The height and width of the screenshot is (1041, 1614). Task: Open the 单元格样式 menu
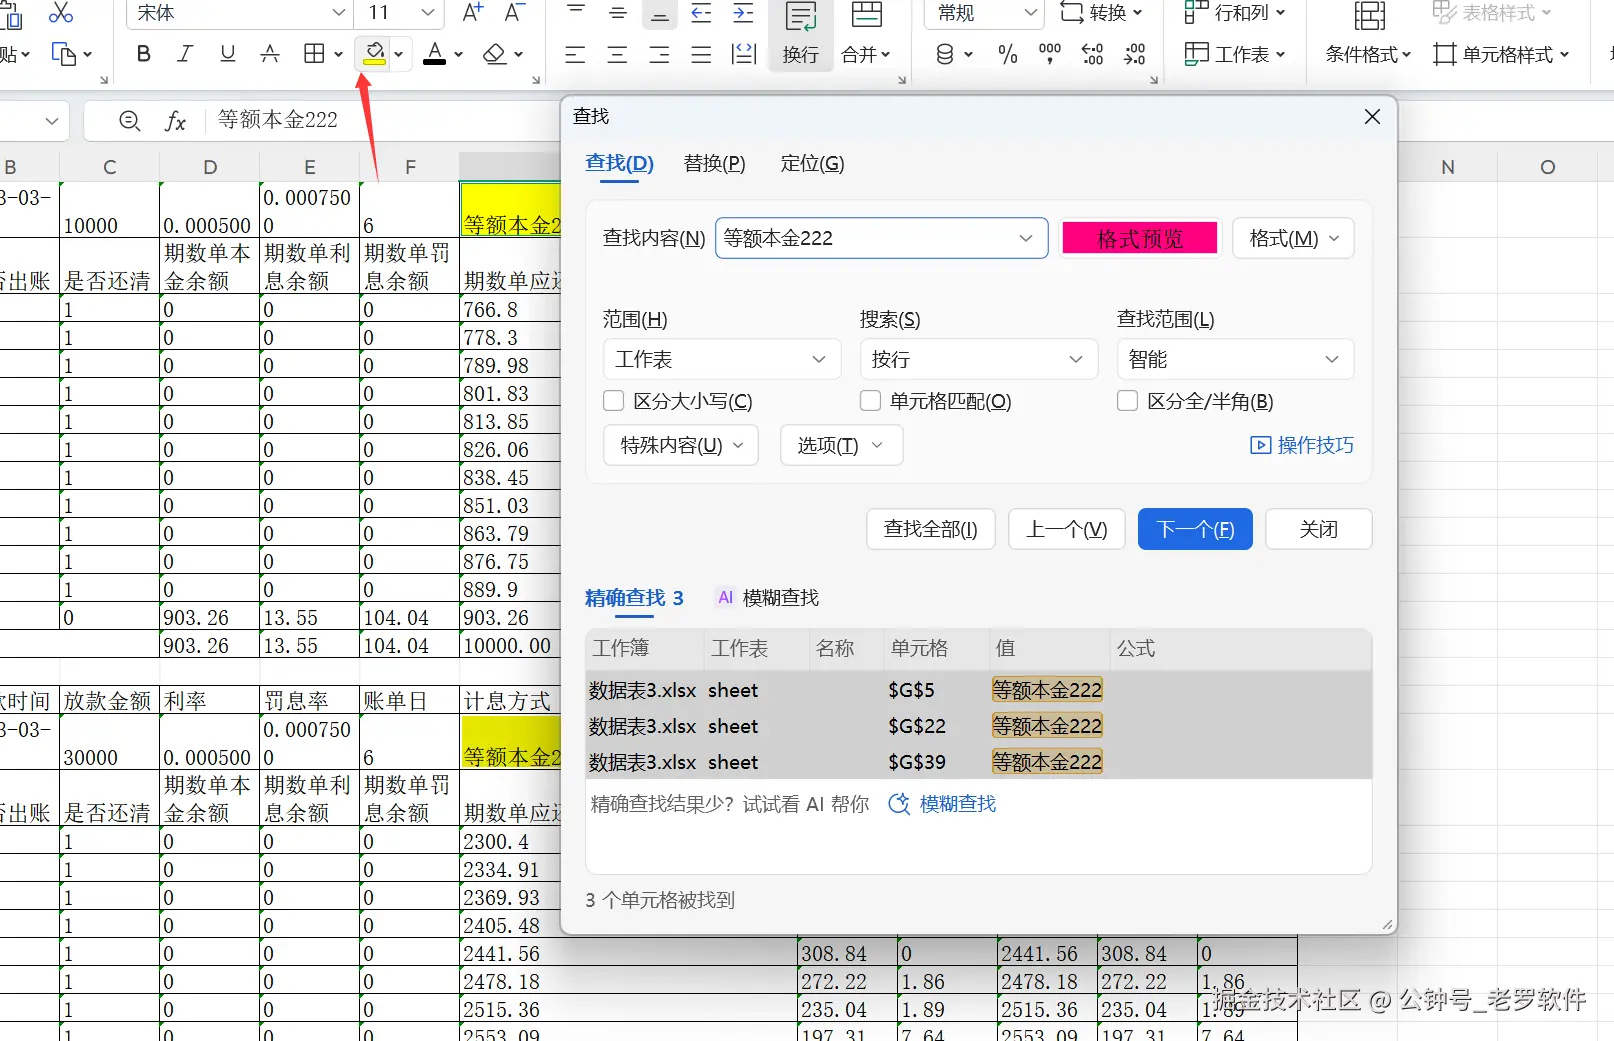pyautogui.click(x=1501, y=55)
